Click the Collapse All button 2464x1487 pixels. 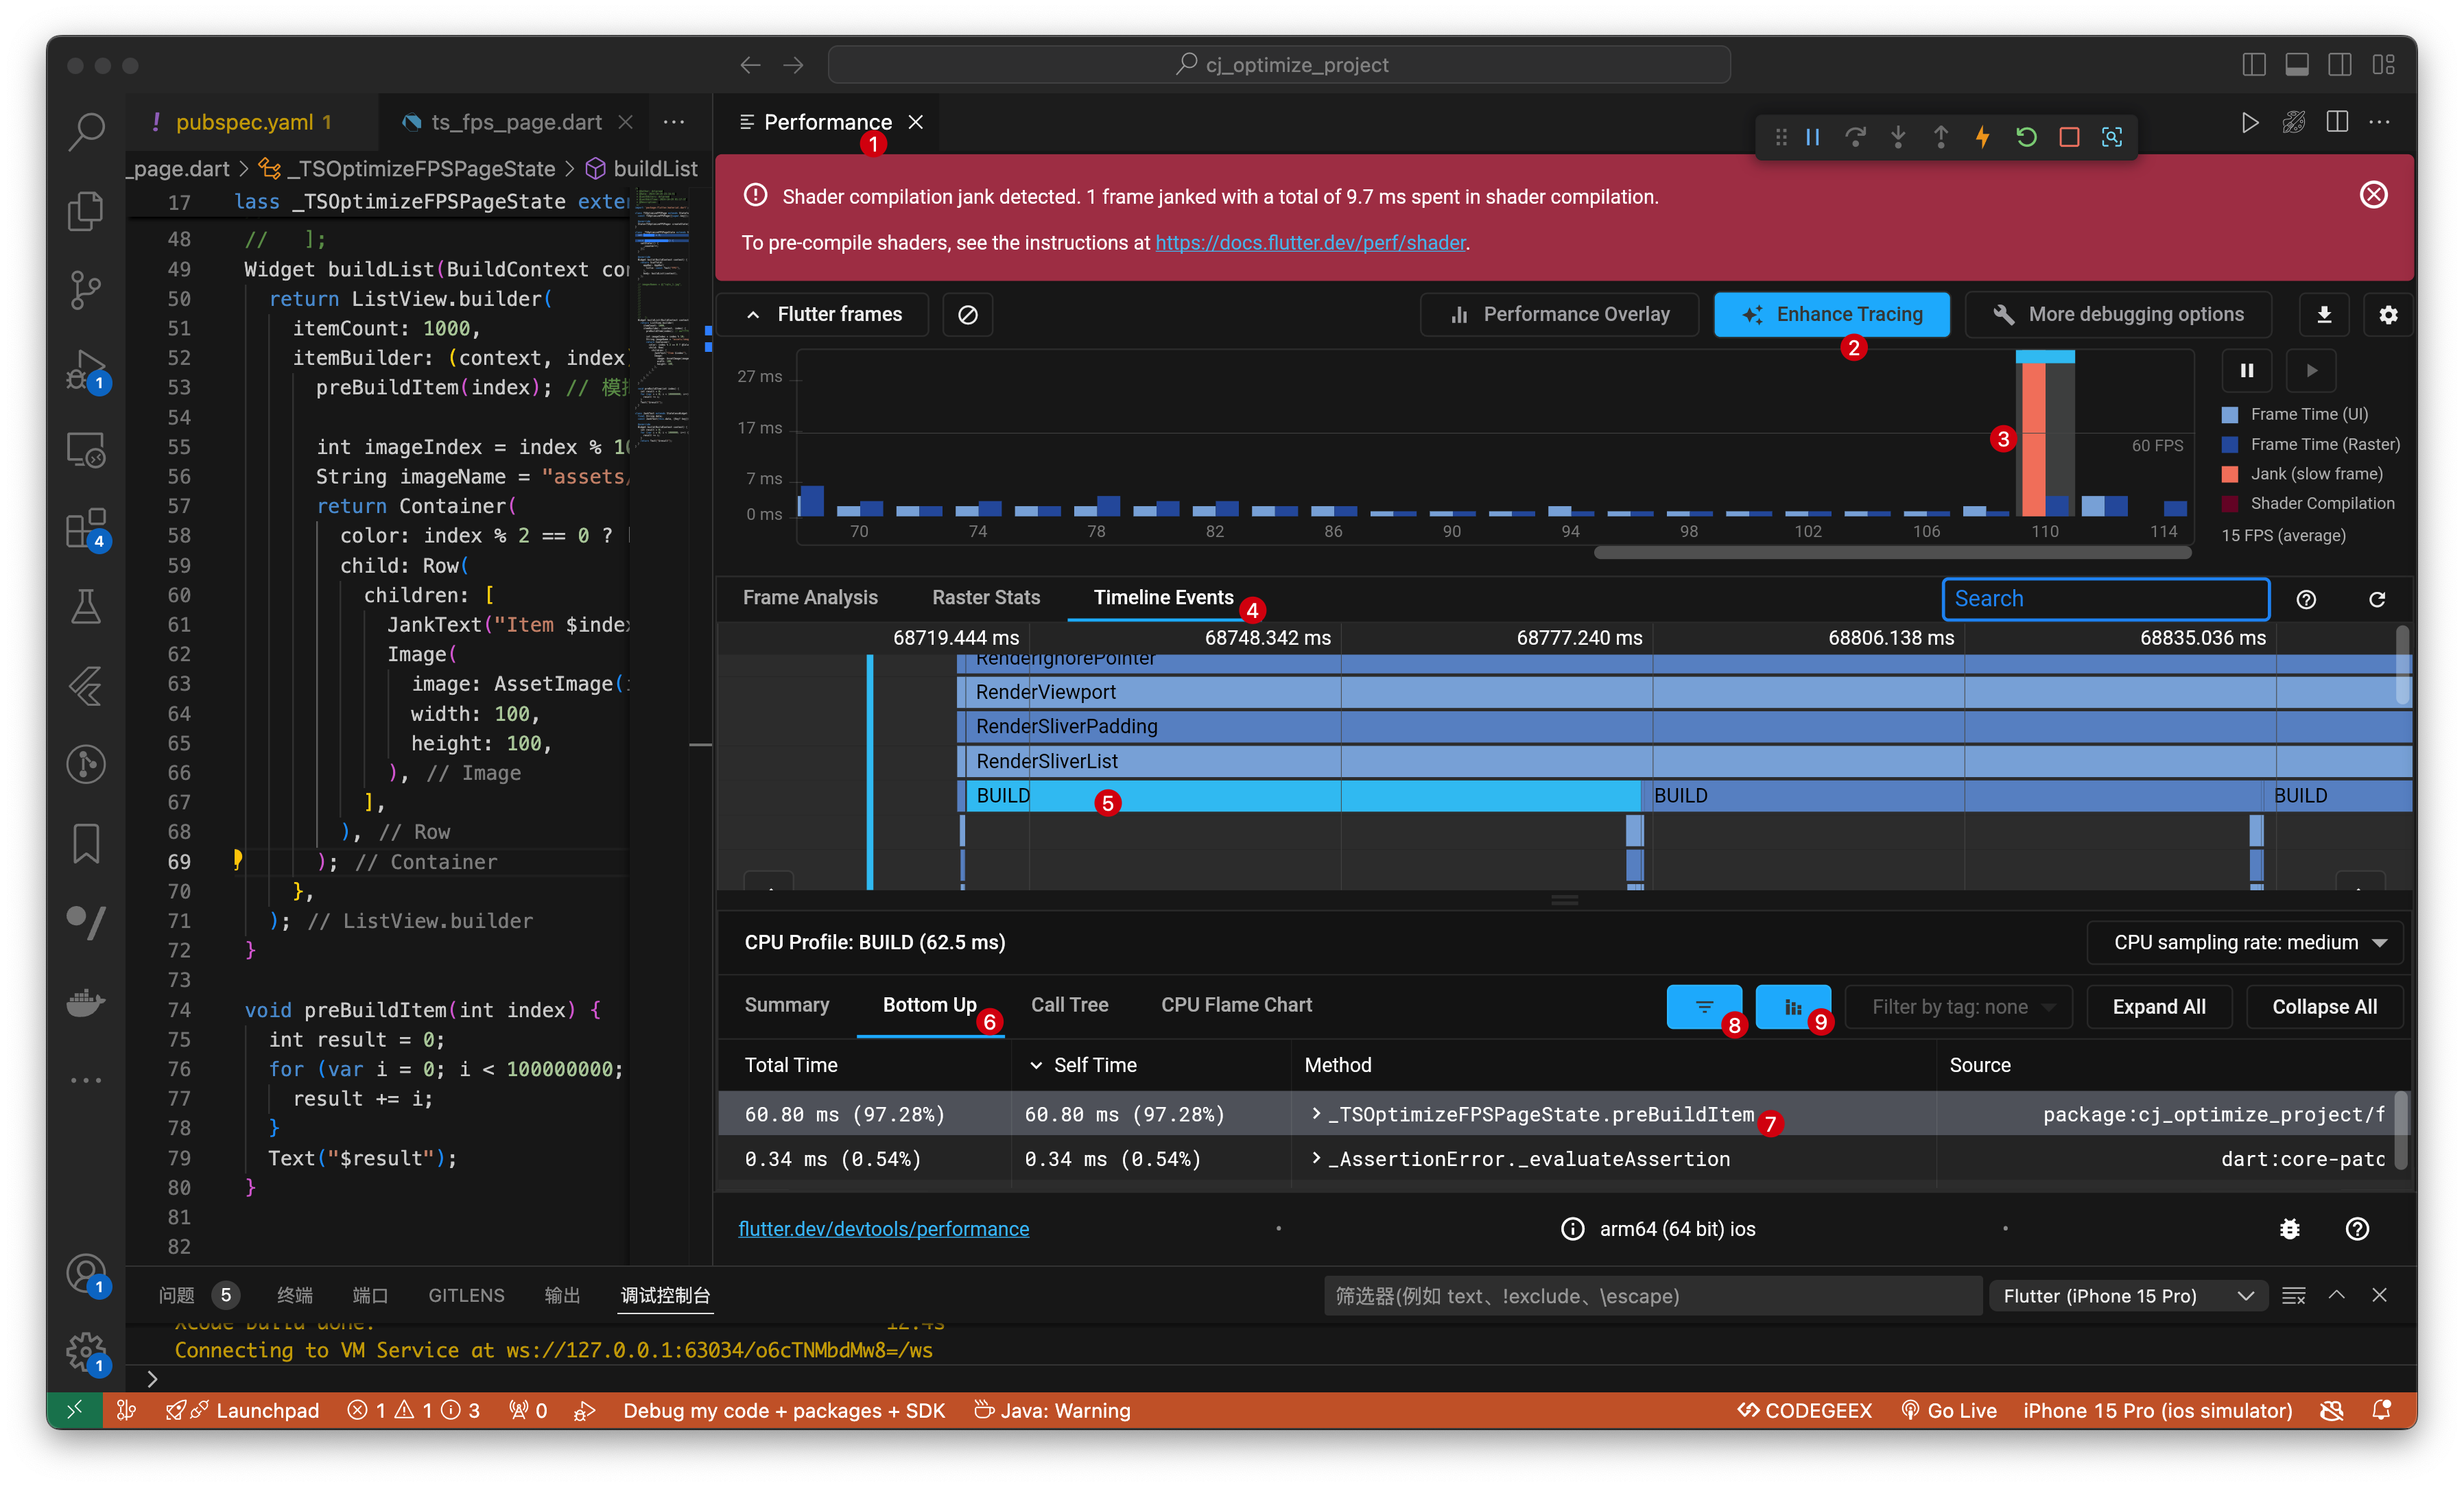click(x=2324, y=1007)
